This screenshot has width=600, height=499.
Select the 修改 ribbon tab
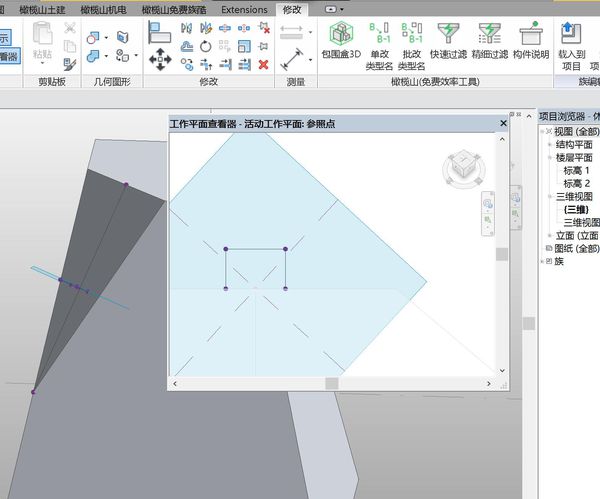(x=292, y=10)
